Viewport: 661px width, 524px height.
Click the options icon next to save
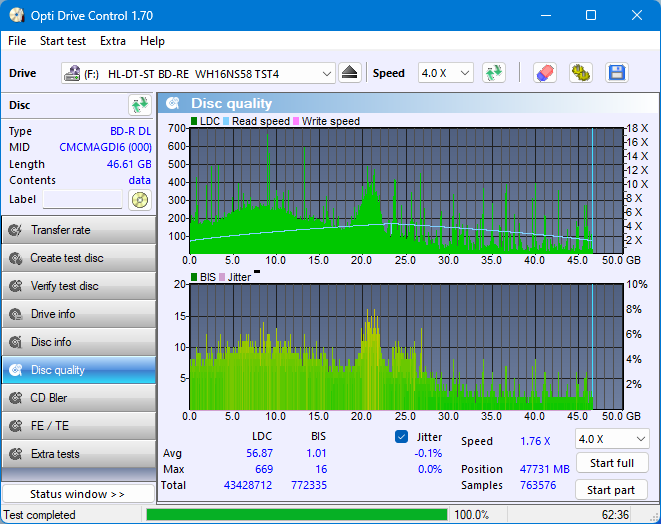click(580, 73)
